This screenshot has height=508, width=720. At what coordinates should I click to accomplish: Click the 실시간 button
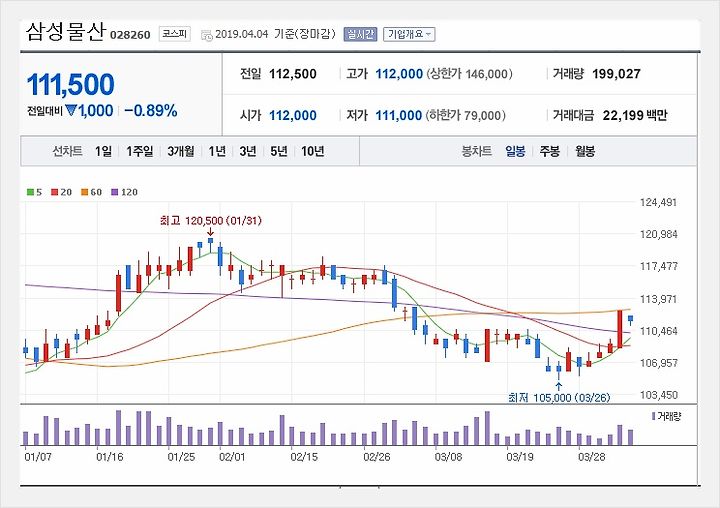360,34
